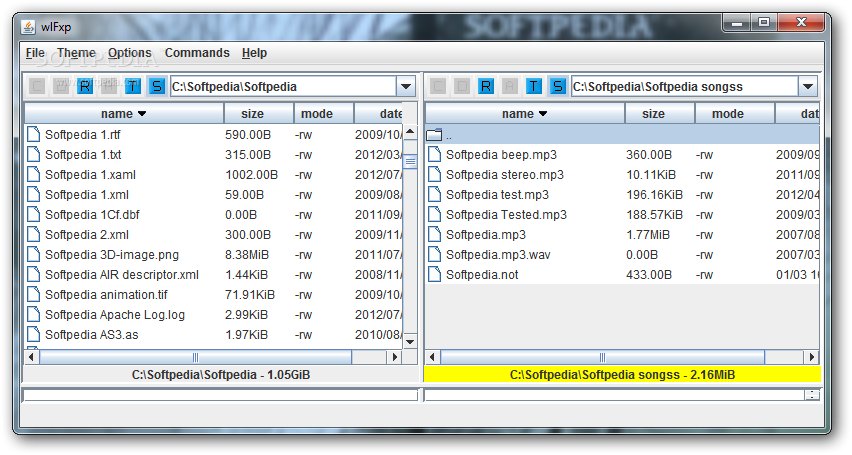
Task: Click right pane horizontal scroll right arrow
Action: point(811,357)
